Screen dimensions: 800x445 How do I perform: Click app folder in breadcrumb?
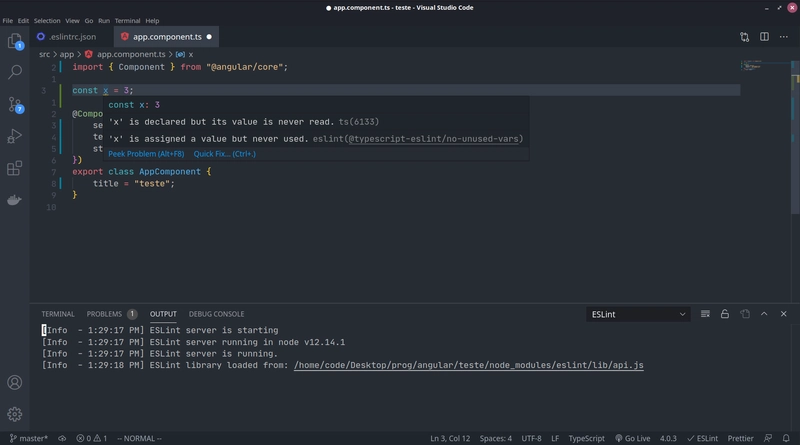[67, 54]
